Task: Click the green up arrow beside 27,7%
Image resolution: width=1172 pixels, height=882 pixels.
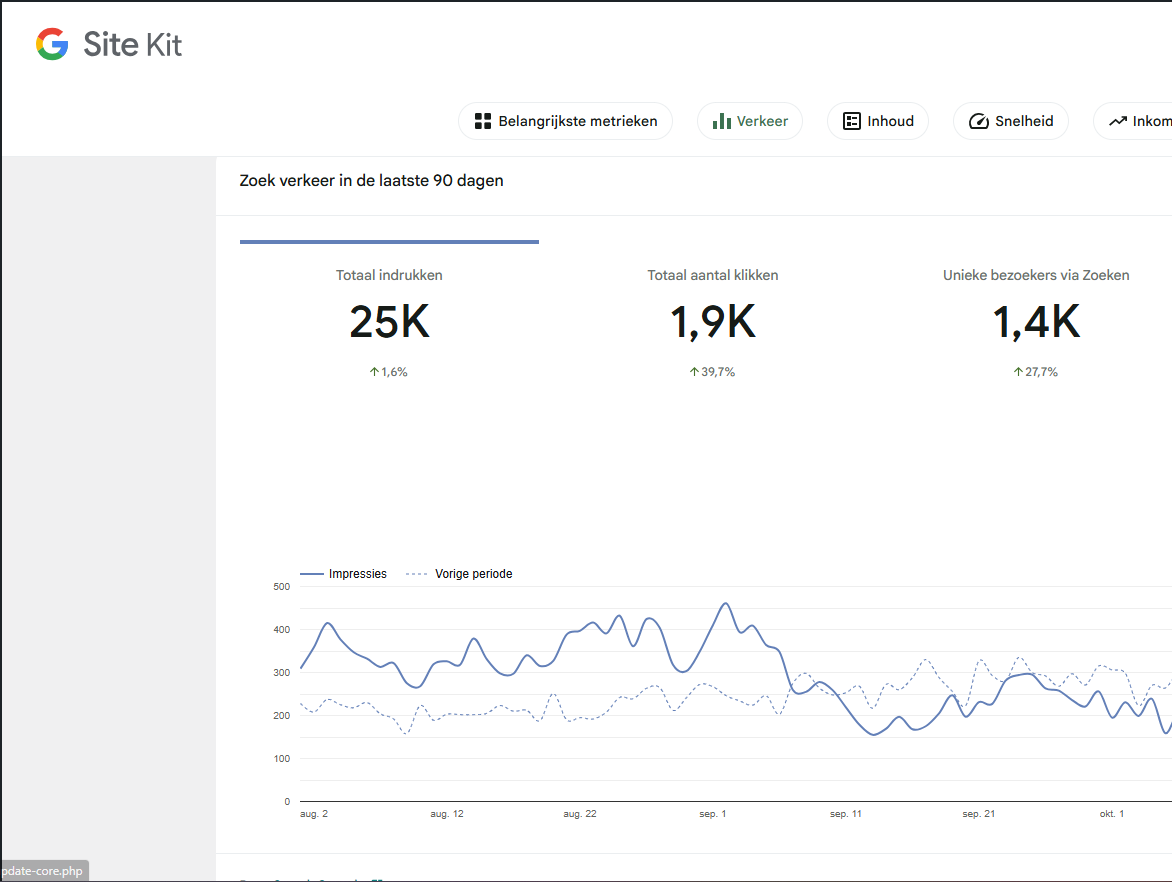Action: click(1018, 372)
